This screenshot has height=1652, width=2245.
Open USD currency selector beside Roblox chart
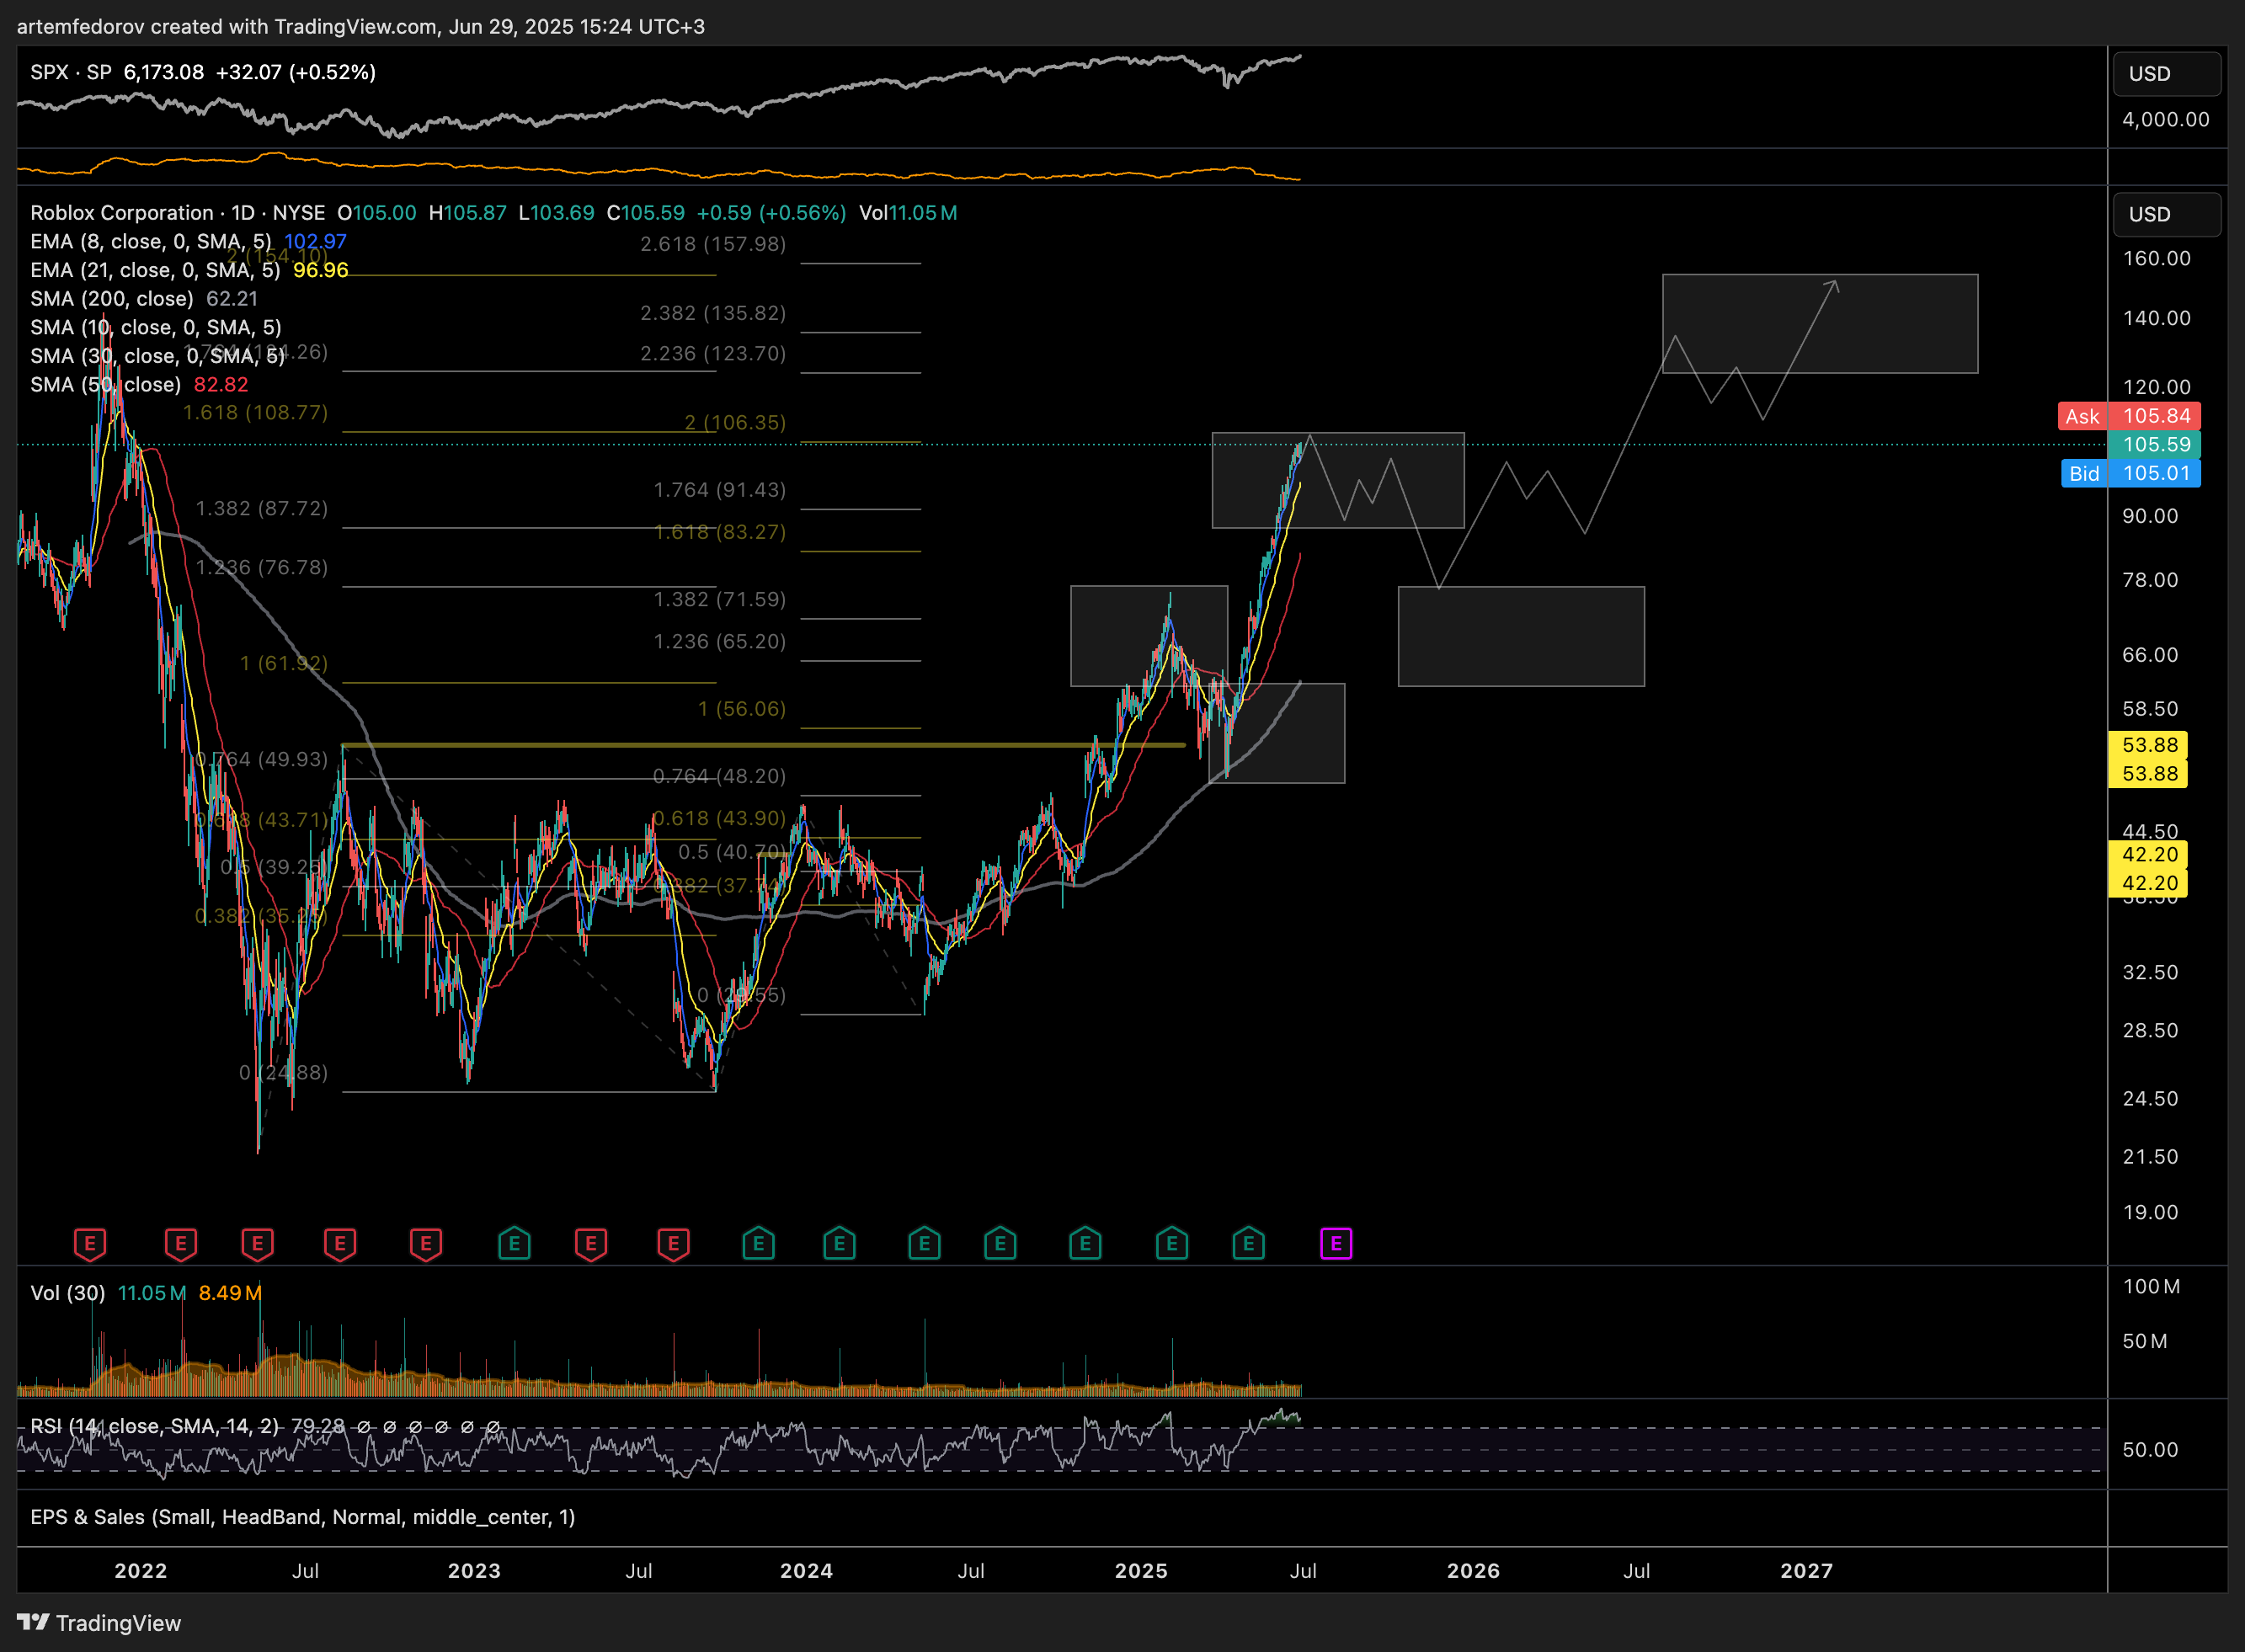pos(2167,214)
